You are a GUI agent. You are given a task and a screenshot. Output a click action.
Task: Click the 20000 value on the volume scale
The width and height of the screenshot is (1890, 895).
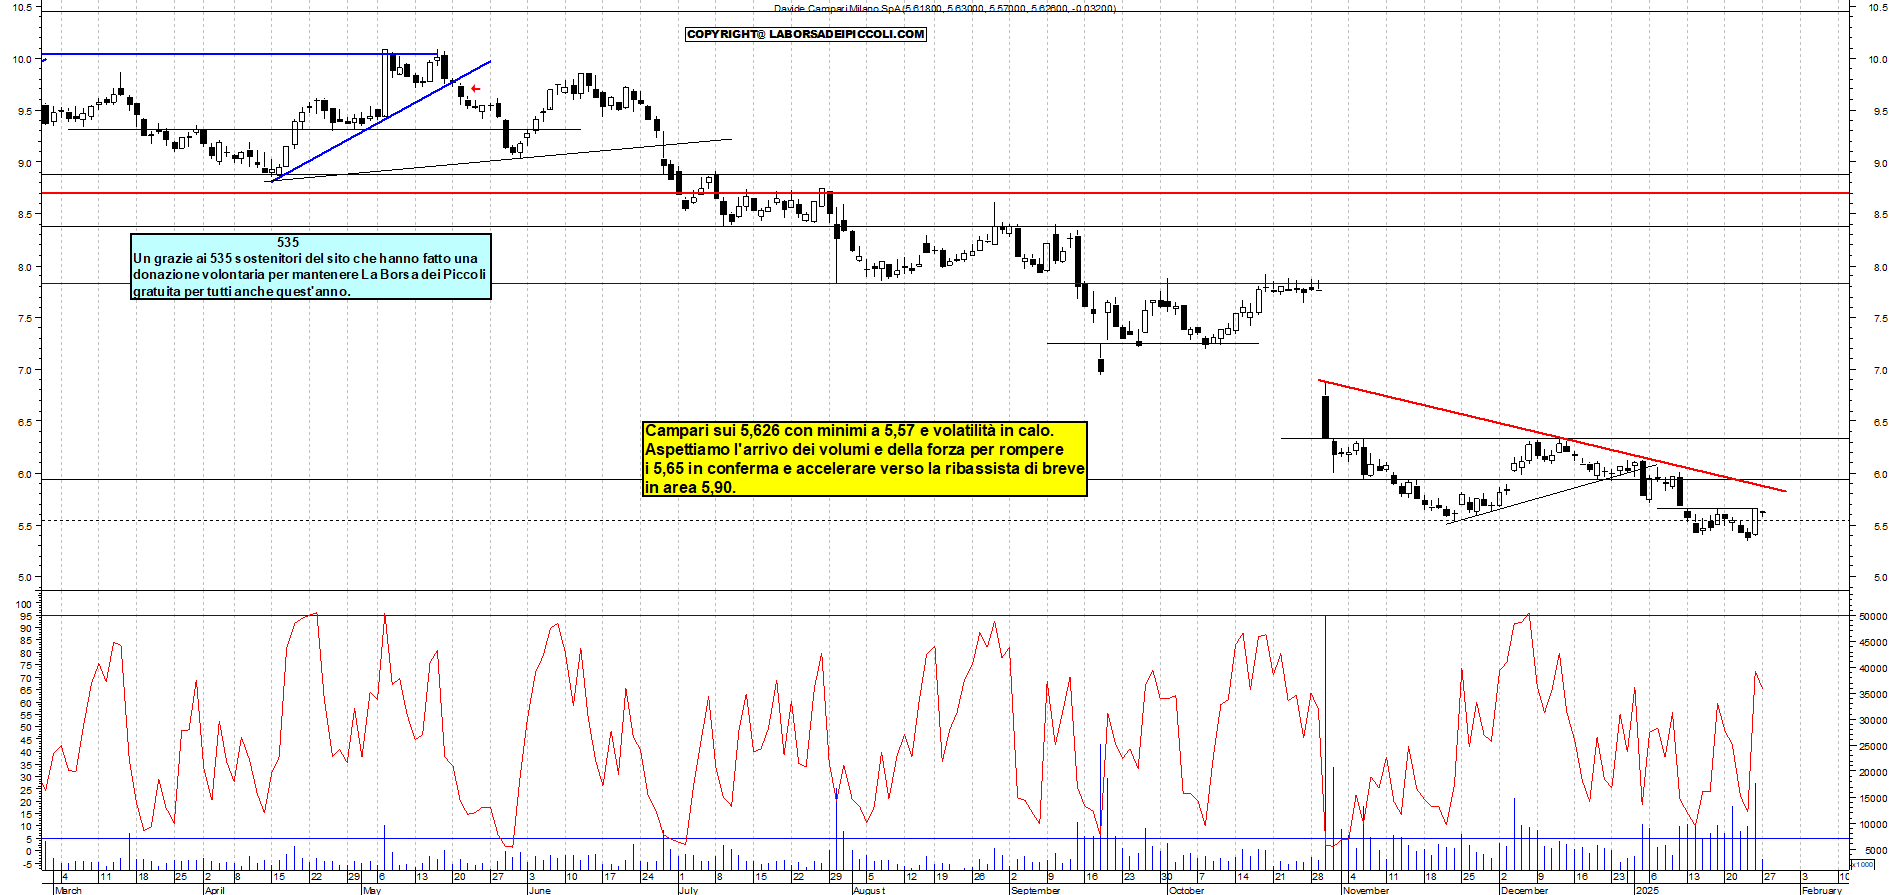coord(1872,773)
